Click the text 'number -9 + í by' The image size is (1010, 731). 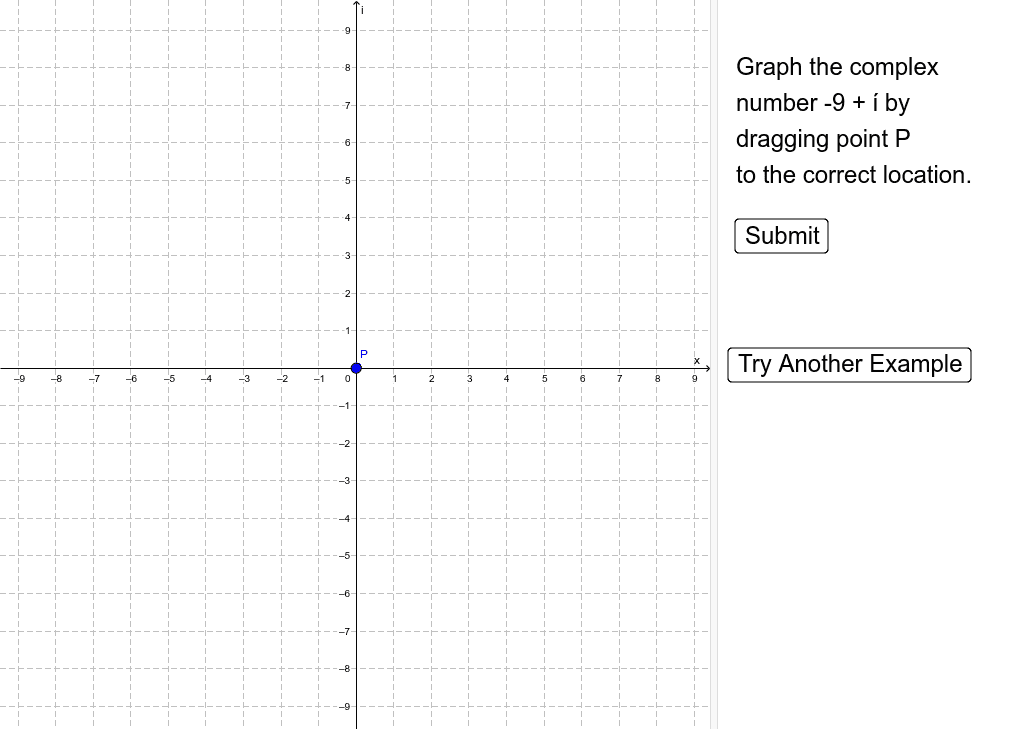coord(823,103)
